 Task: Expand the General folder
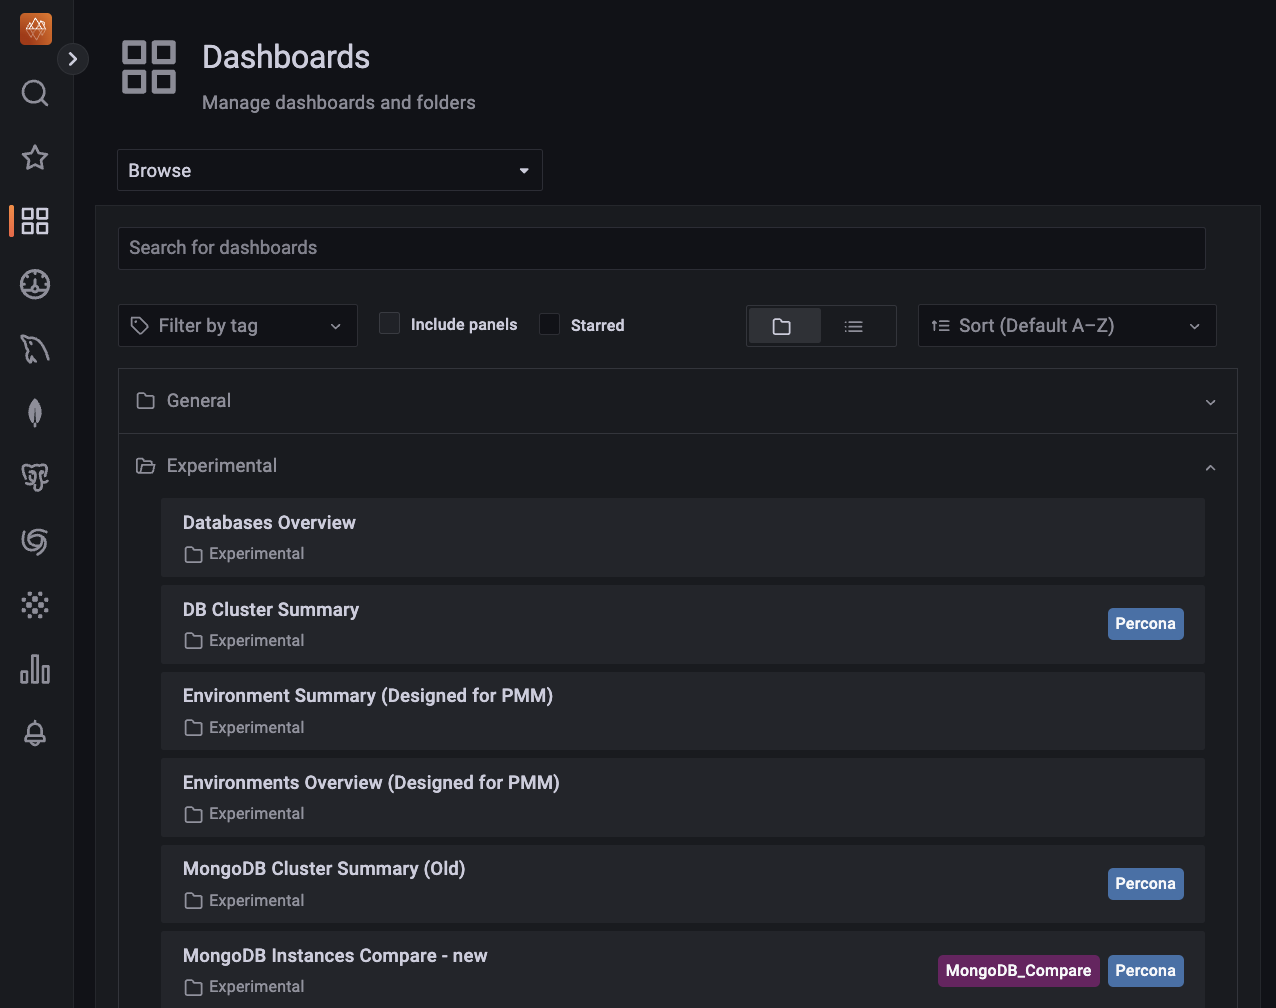[677, 401]
